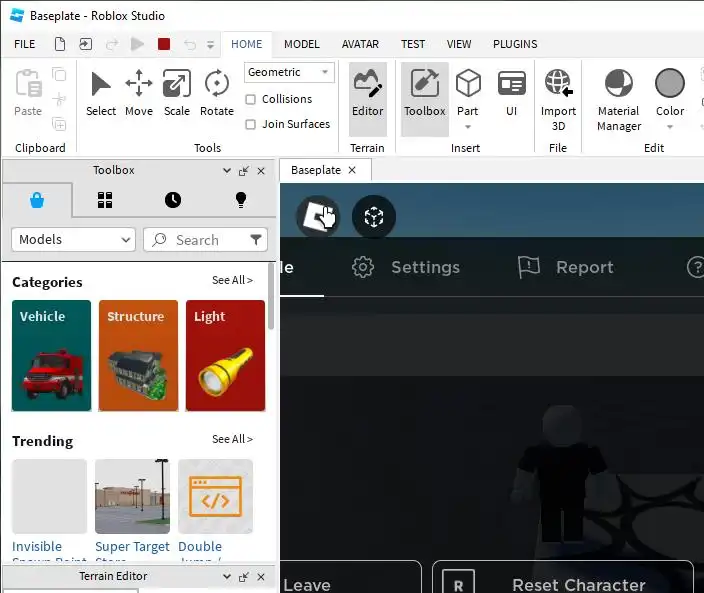Start playtest with Play button
Image resolution: width=704 pixels, height=593 pixels.
[137, 44]
